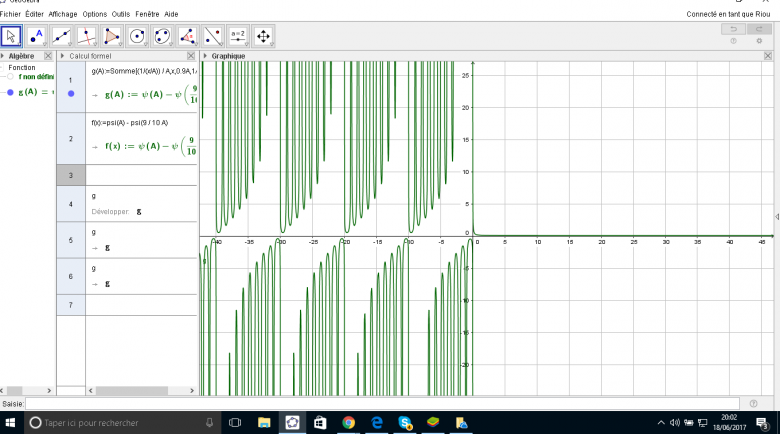The width and height of the screenshot is (780, 434).
Task: Collapse the Fonction group in Algèbre panel
Action: (4, 68)
